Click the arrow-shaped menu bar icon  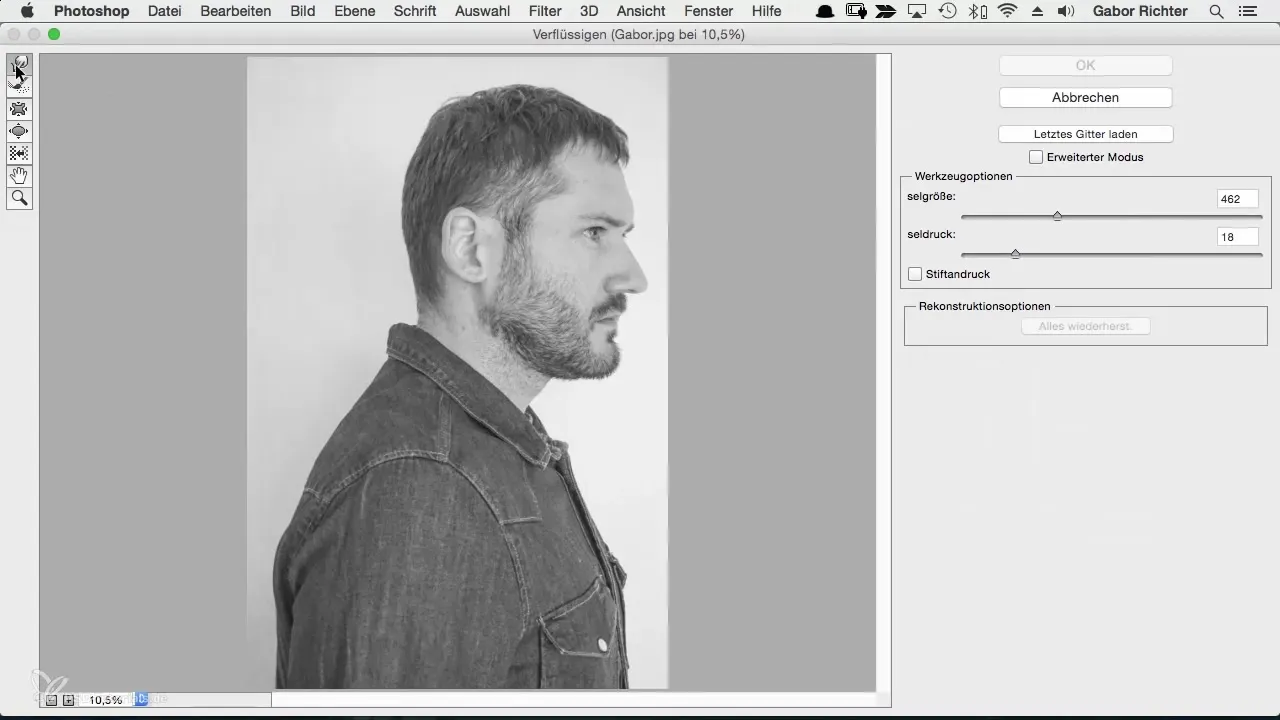point(885,11)
